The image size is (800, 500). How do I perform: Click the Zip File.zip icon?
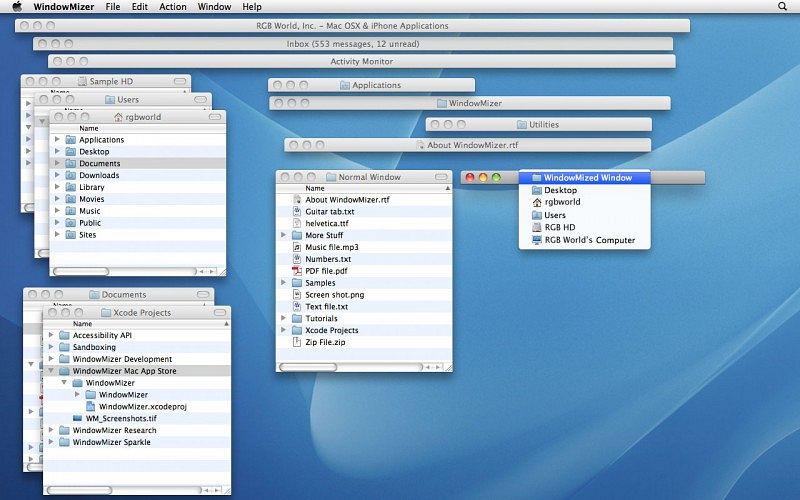pos(297,342)
